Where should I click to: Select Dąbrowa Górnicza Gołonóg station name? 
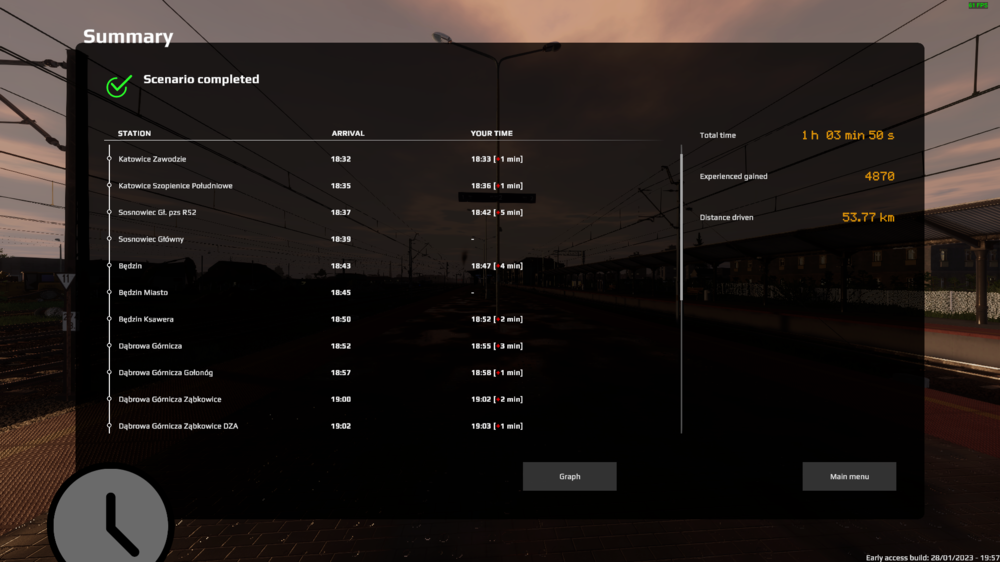tap(165, 373)
